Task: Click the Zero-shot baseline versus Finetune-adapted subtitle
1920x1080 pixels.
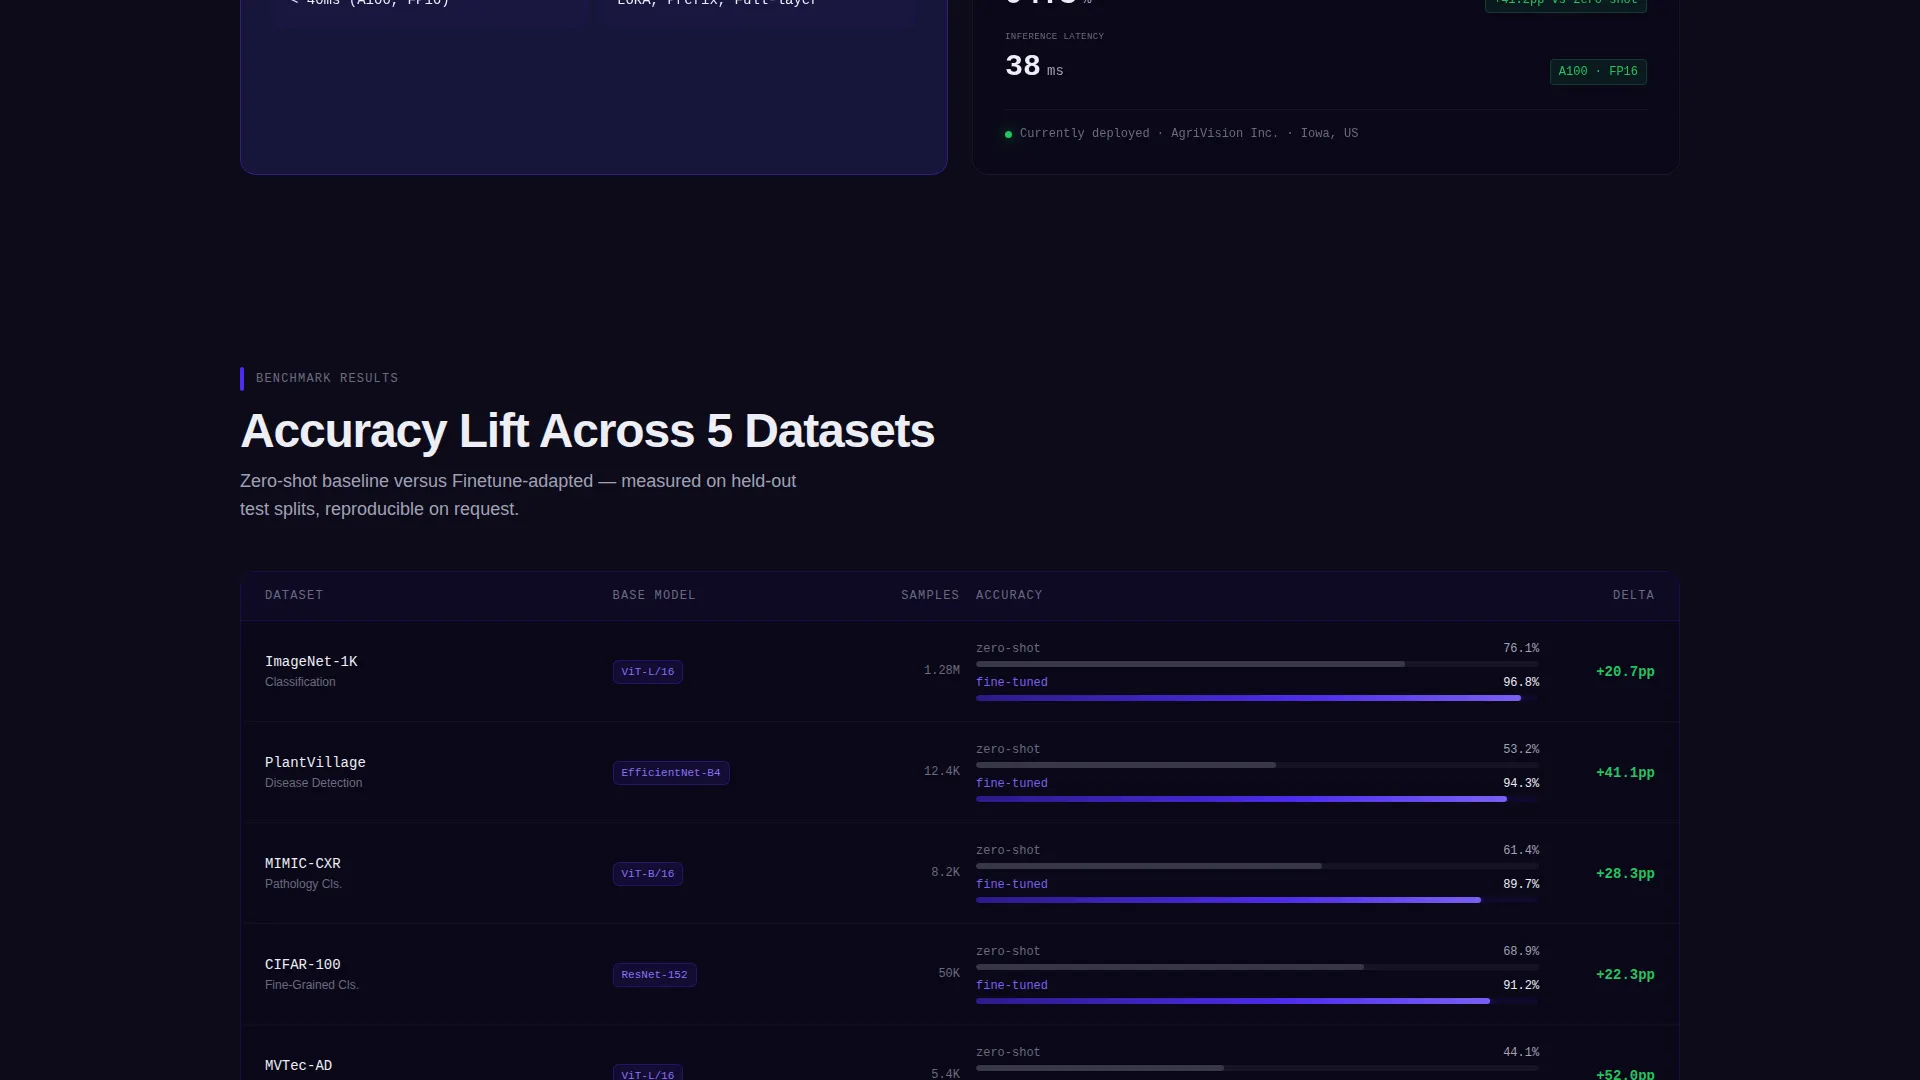Action: coord(518,495)
